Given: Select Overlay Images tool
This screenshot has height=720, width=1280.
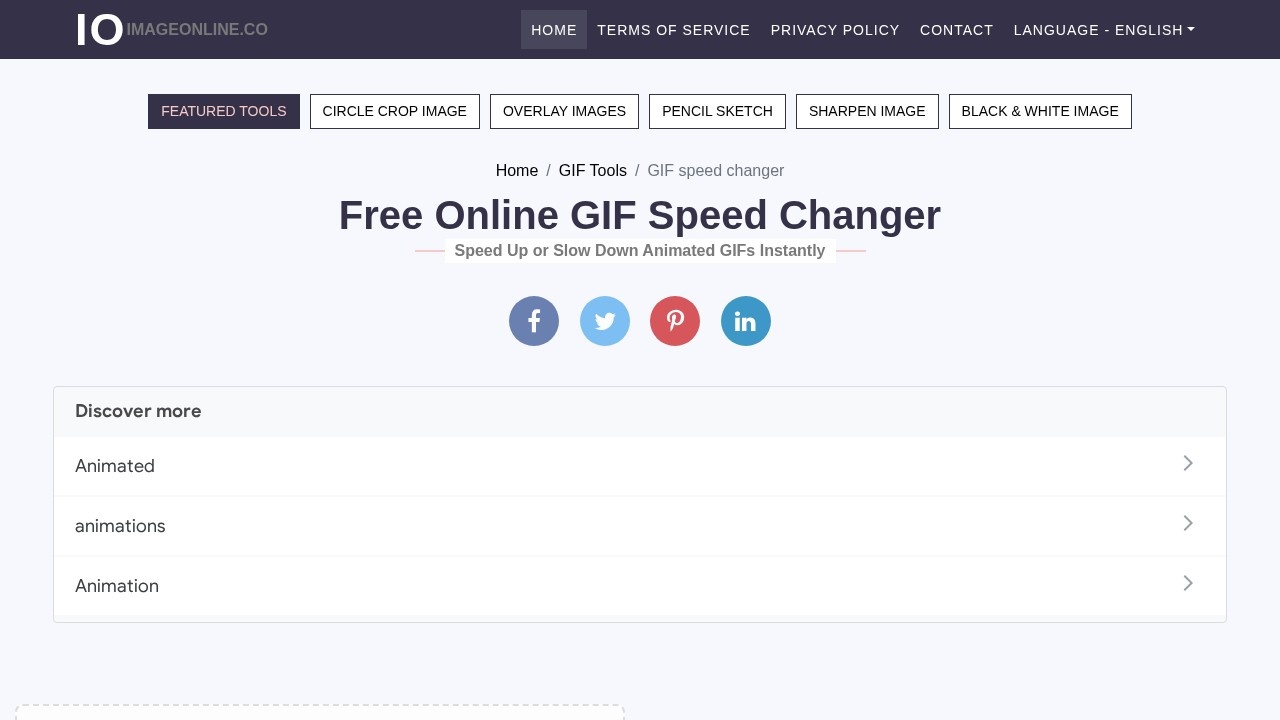Looking at the screenshot, I should (x=564, y=111).
